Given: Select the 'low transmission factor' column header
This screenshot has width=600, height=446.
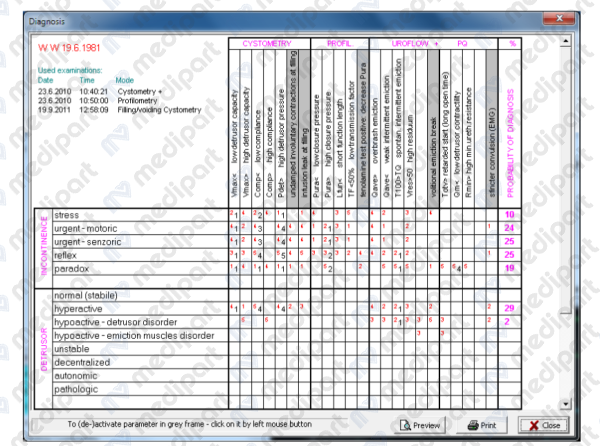Looking at the screenshot, I should [351, 129].
